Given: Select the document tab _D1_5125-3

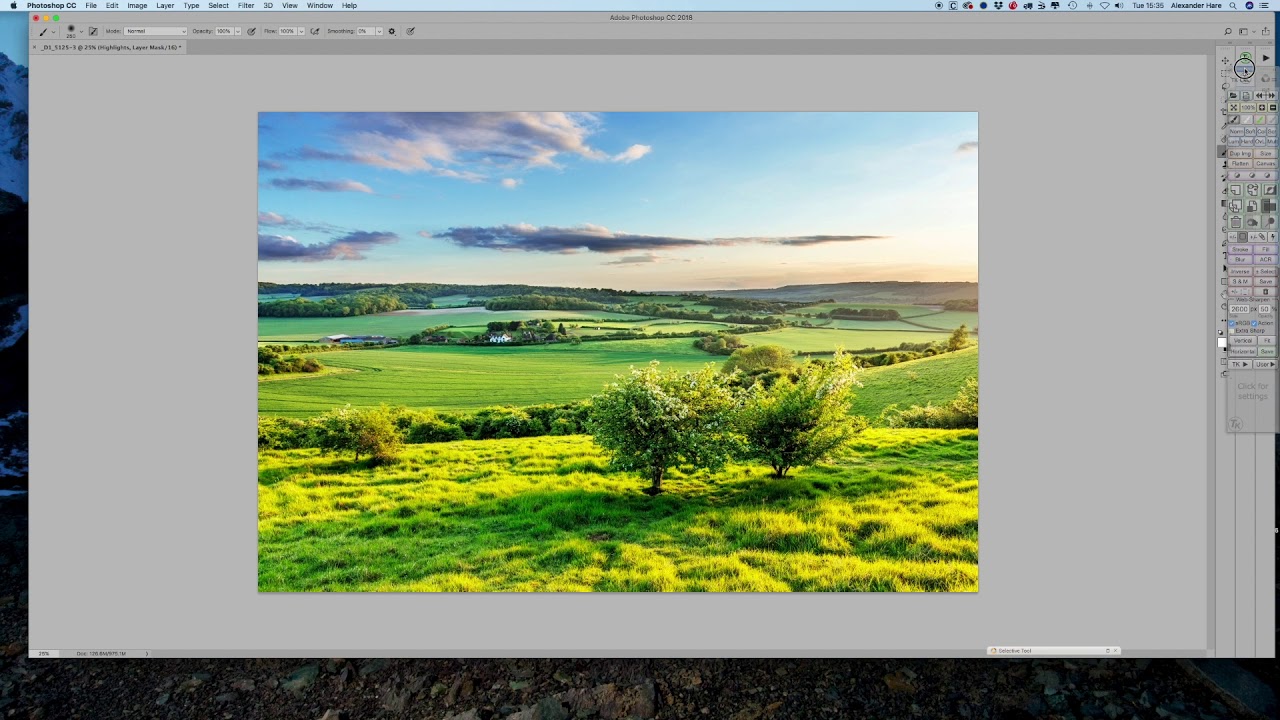Looking at the screenshot, I should click(110, 47).
